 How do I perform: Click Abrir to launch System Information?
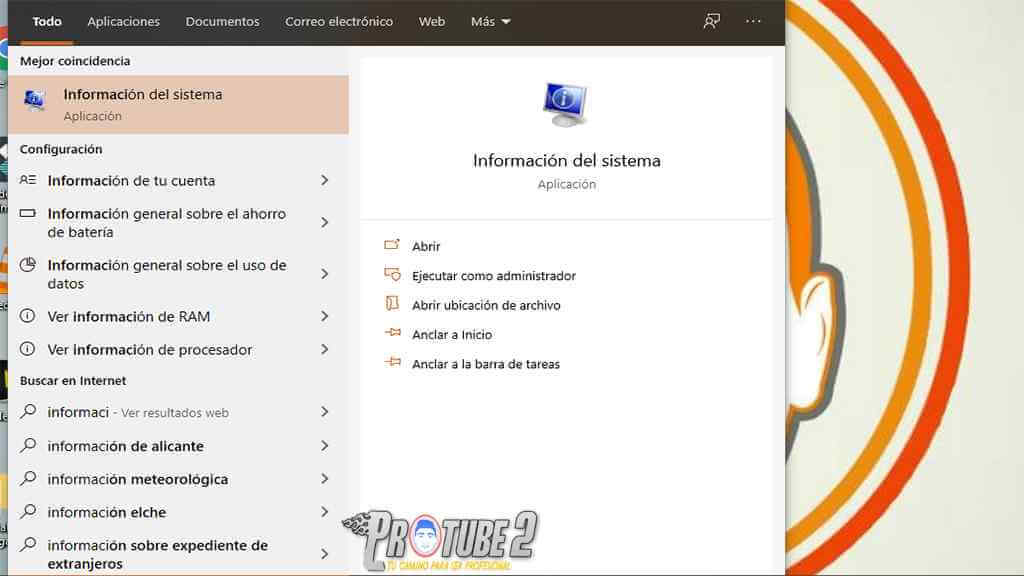tap(426, 246)
